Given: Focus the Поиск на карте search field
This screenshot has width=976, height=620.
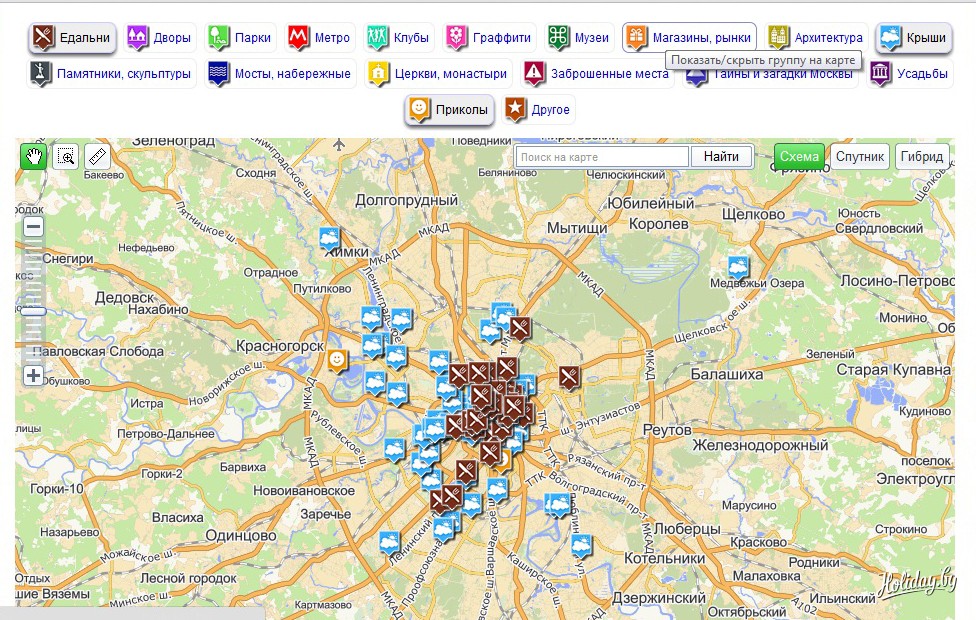Looking at the screenshot, I should pos(603,157).
